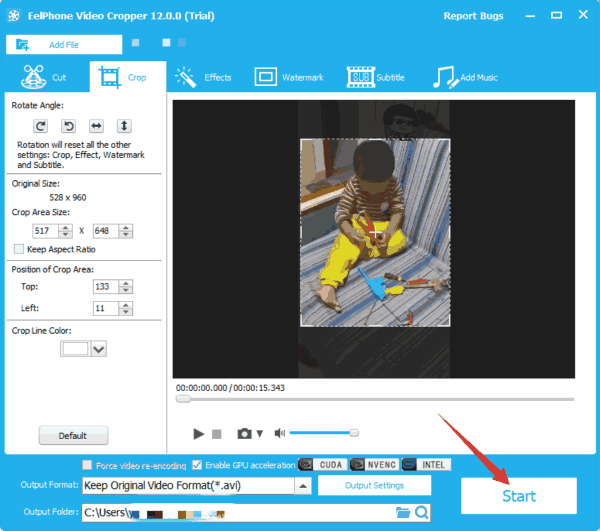Click the Add File folder icon

23,45
